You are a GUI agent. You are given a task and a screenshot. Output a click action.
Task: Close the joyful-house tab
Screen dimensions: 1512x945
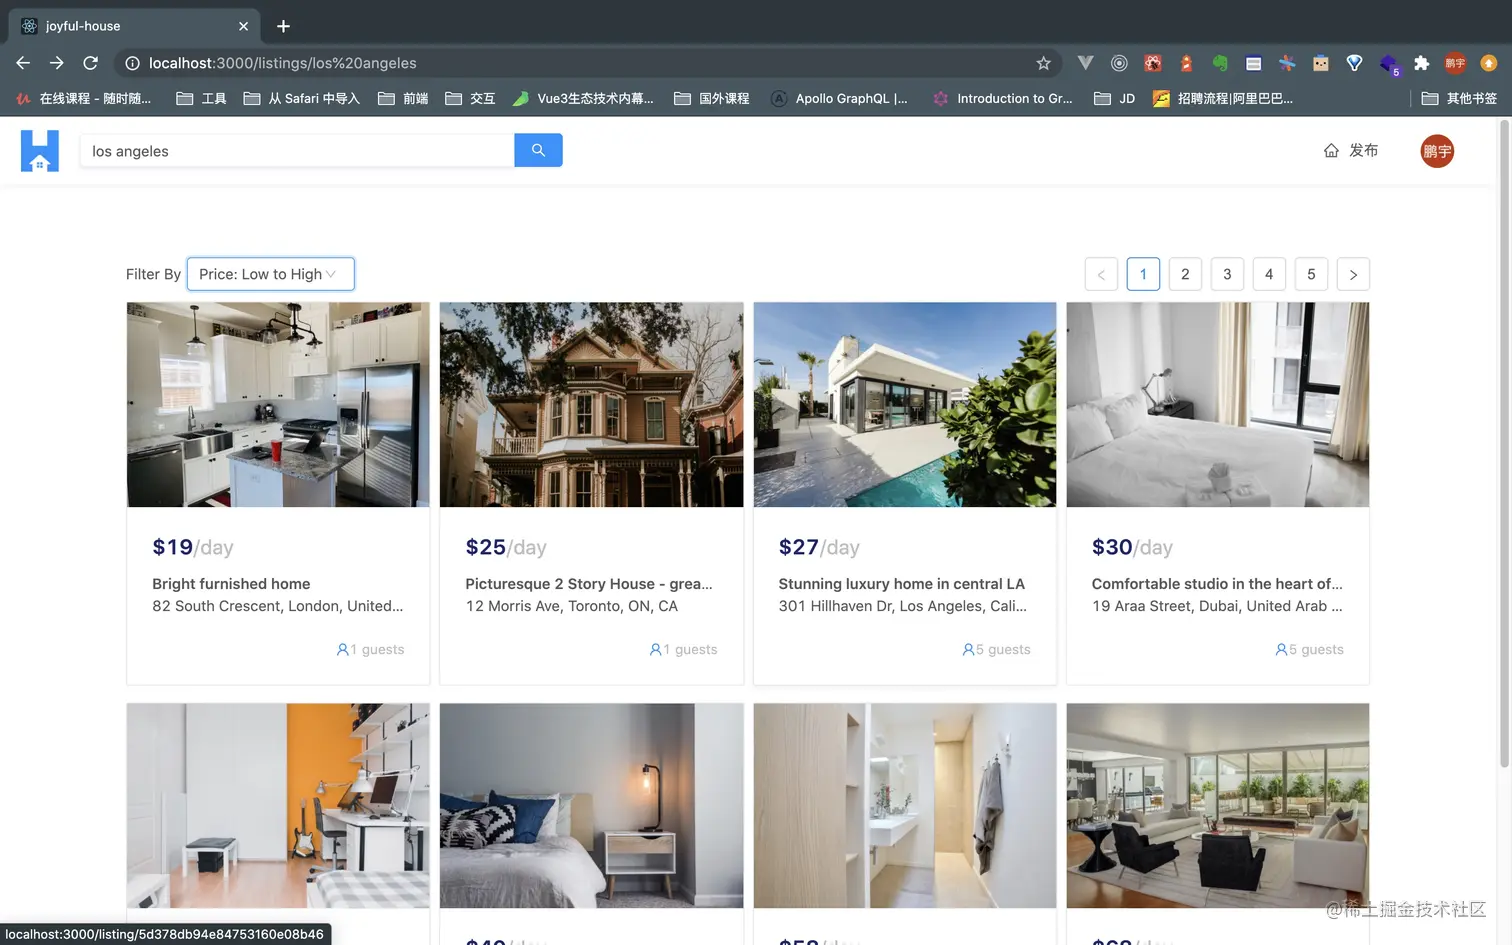tap(243, 26)
